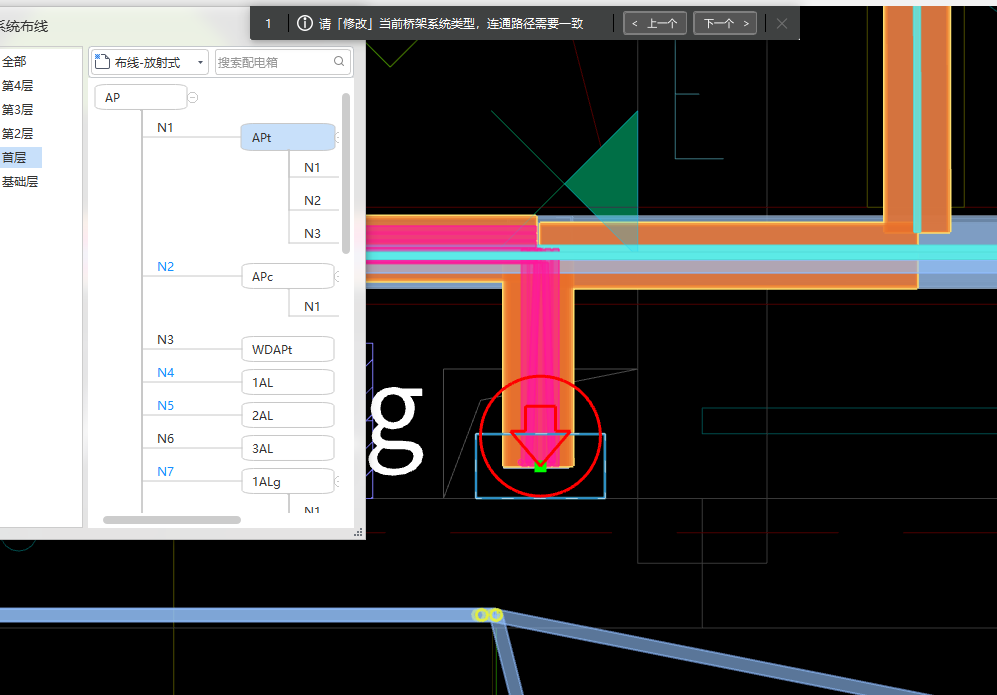Go to previous item with 上一个 button

tap(654, 24)
